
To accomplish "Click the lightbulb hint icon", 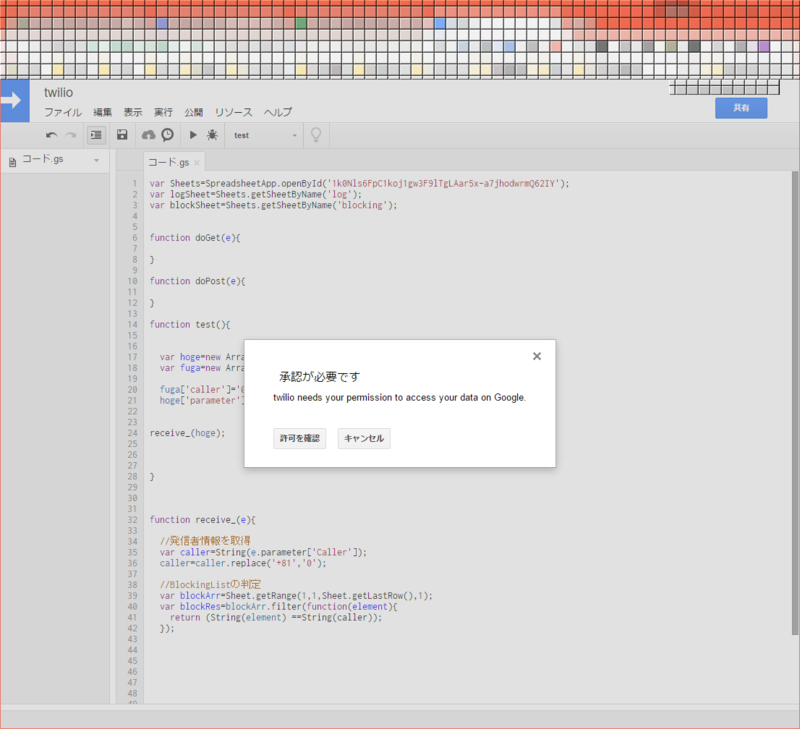I will [316, 135].
